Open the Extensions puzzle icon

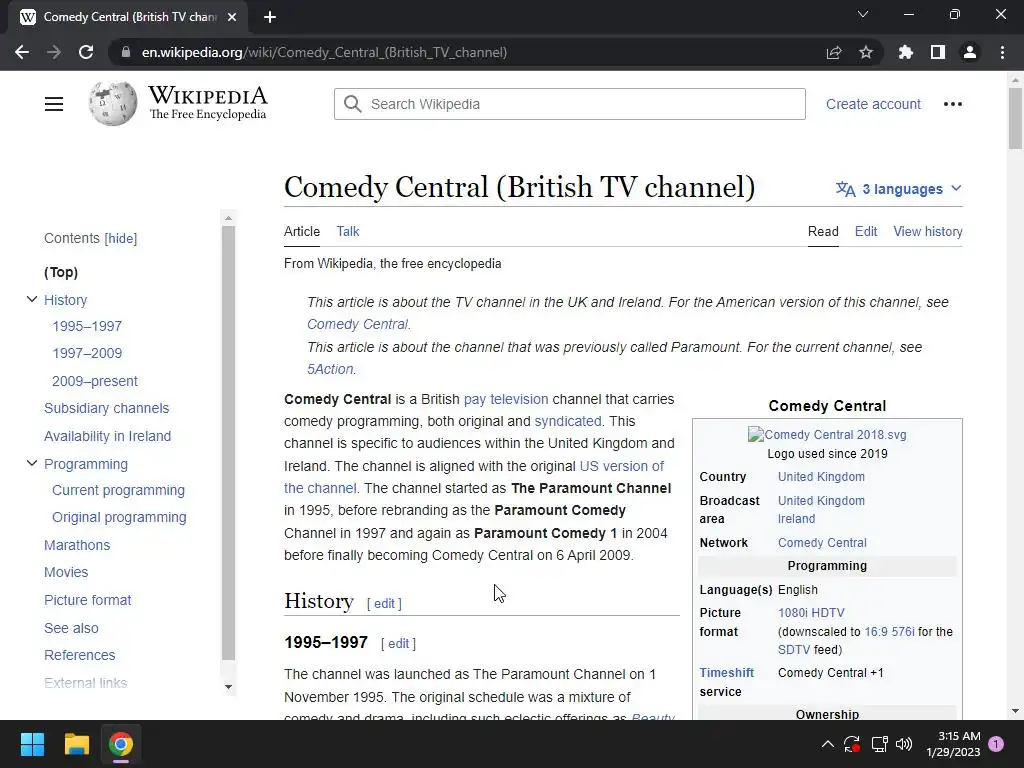906,52
